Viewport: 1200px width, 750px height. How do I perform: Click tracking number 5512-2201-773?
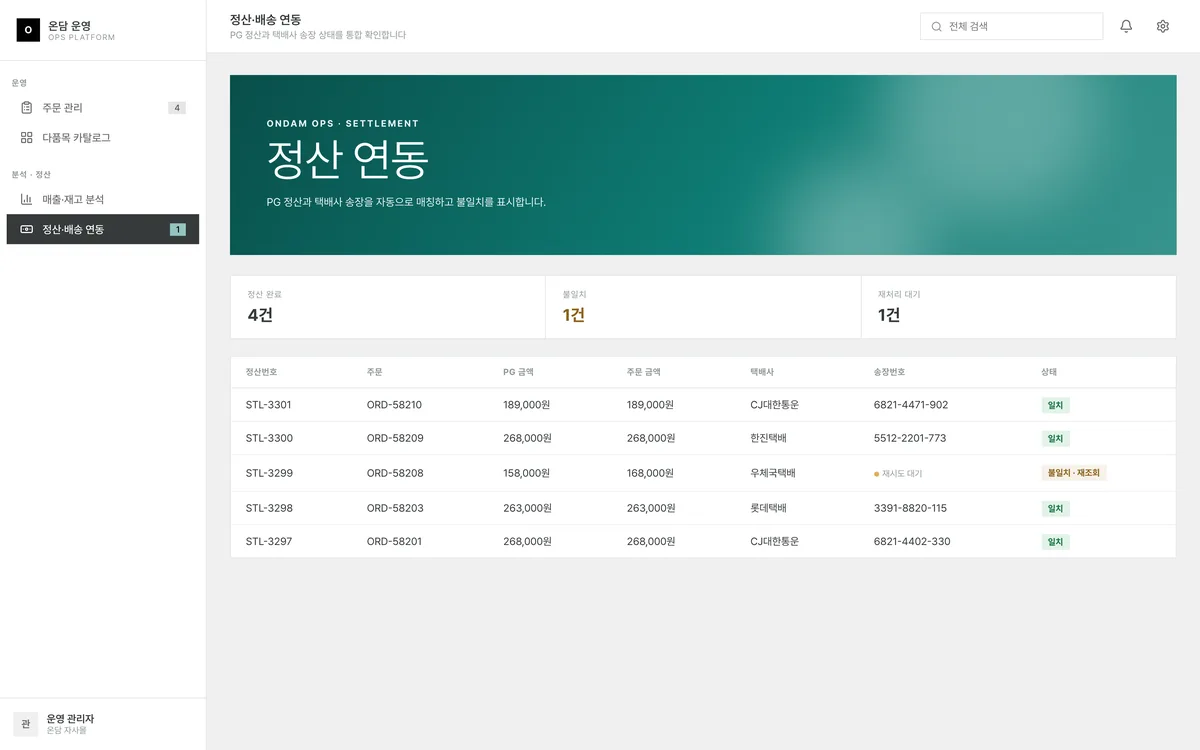(x=910, y=438)
